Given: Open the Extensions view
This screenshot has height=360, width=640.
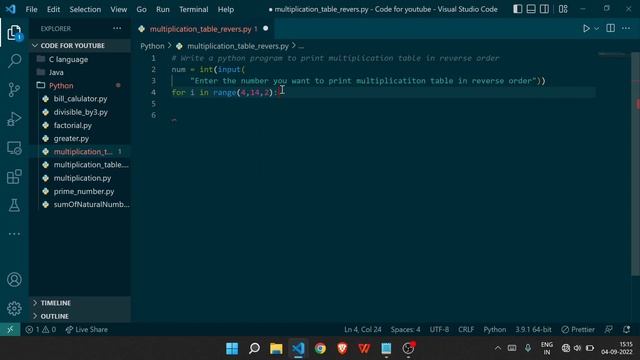Looking at the screenshot, I should pos(14,177).
